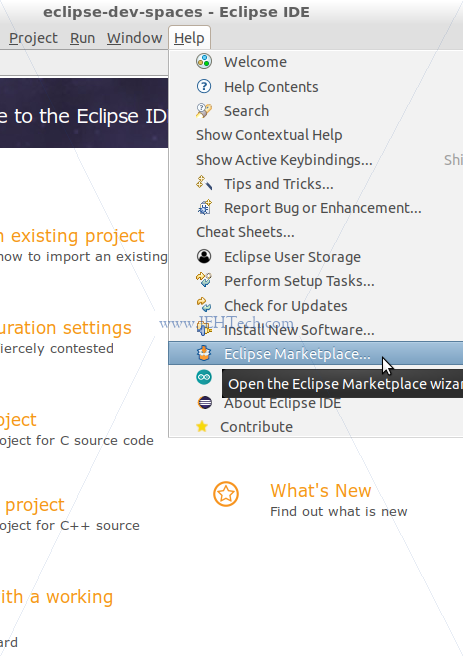Click the teal infinity icon below Marketplace
463x656 pixels.
(204, 377)
